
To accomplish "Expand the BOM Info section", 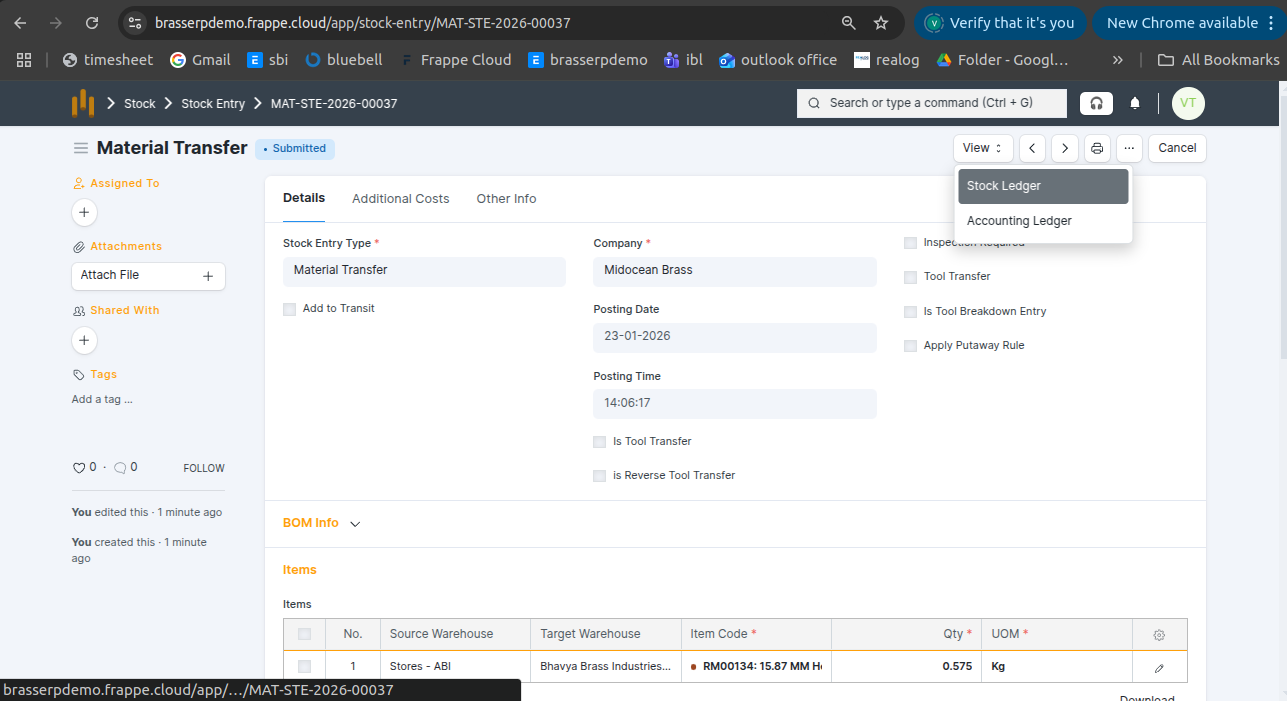I will 321,523.
